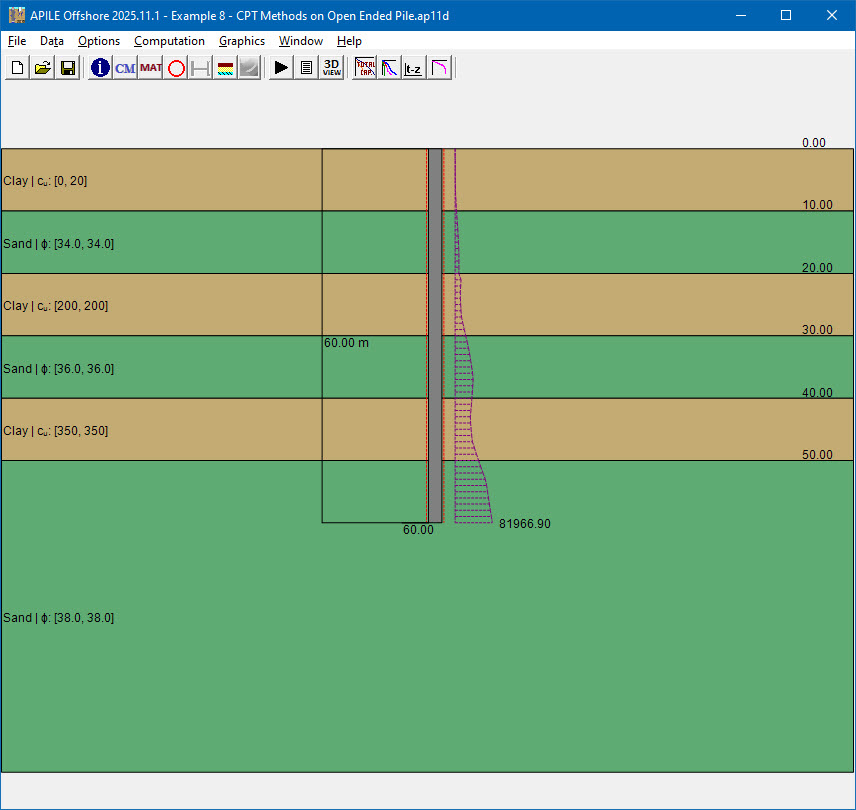Open the MAT material icon
856x810 pixels.
pyautogui.click(x=150, y=68)
